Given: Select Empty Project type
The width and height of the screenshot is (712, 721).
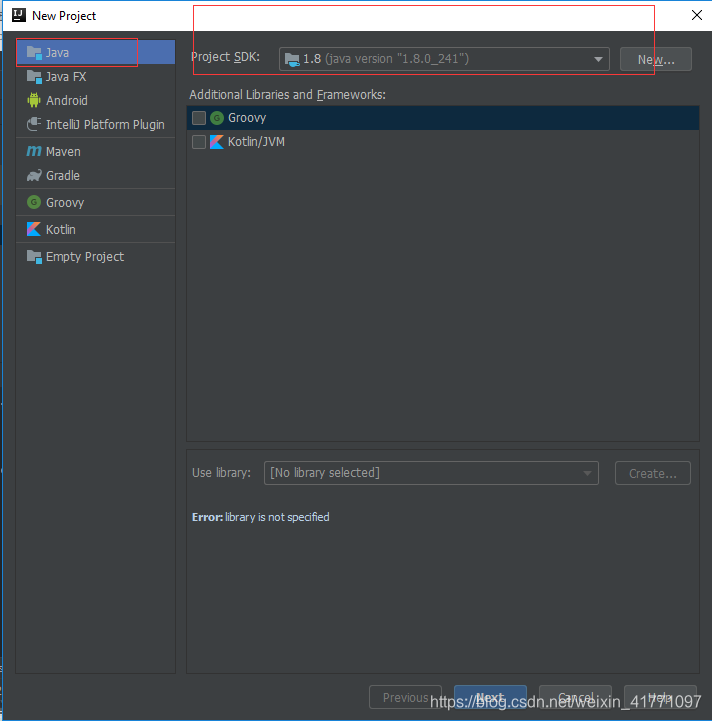Looking at the screenshot, I should coord(96,257).
